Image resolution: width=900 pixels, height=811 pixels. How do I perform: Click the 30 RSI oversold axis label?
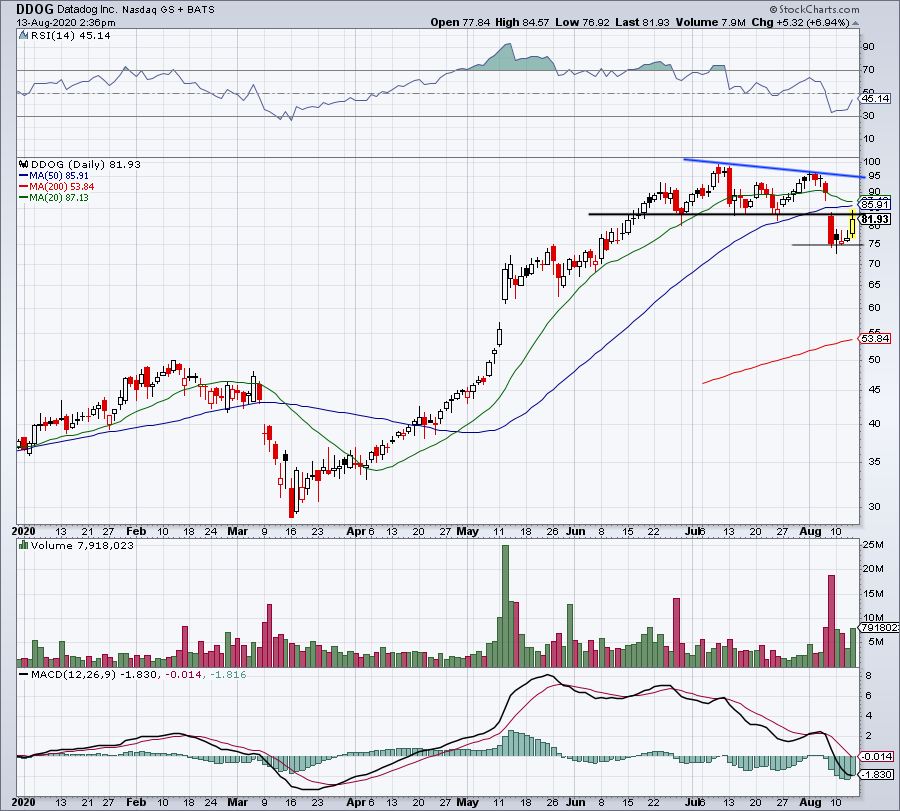pyautogui.click(x=868, y=116)
